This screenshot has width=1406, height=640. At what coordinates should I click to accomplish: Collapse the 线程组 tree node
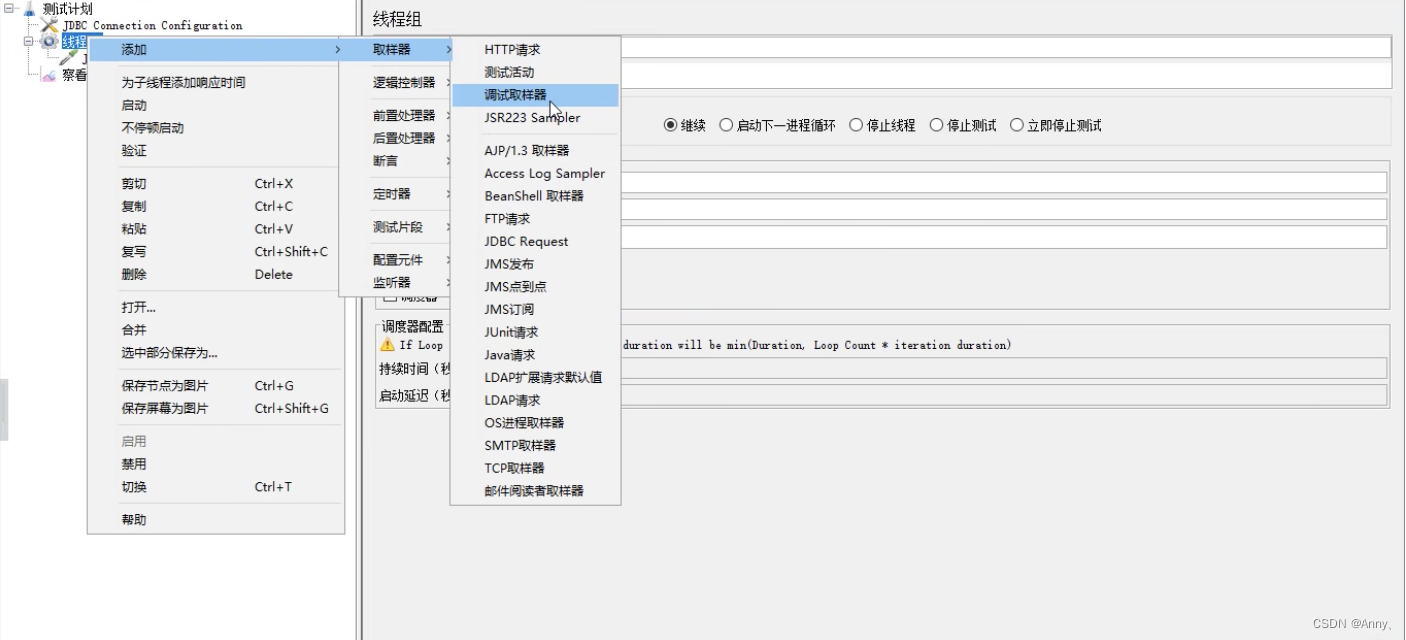29,41
